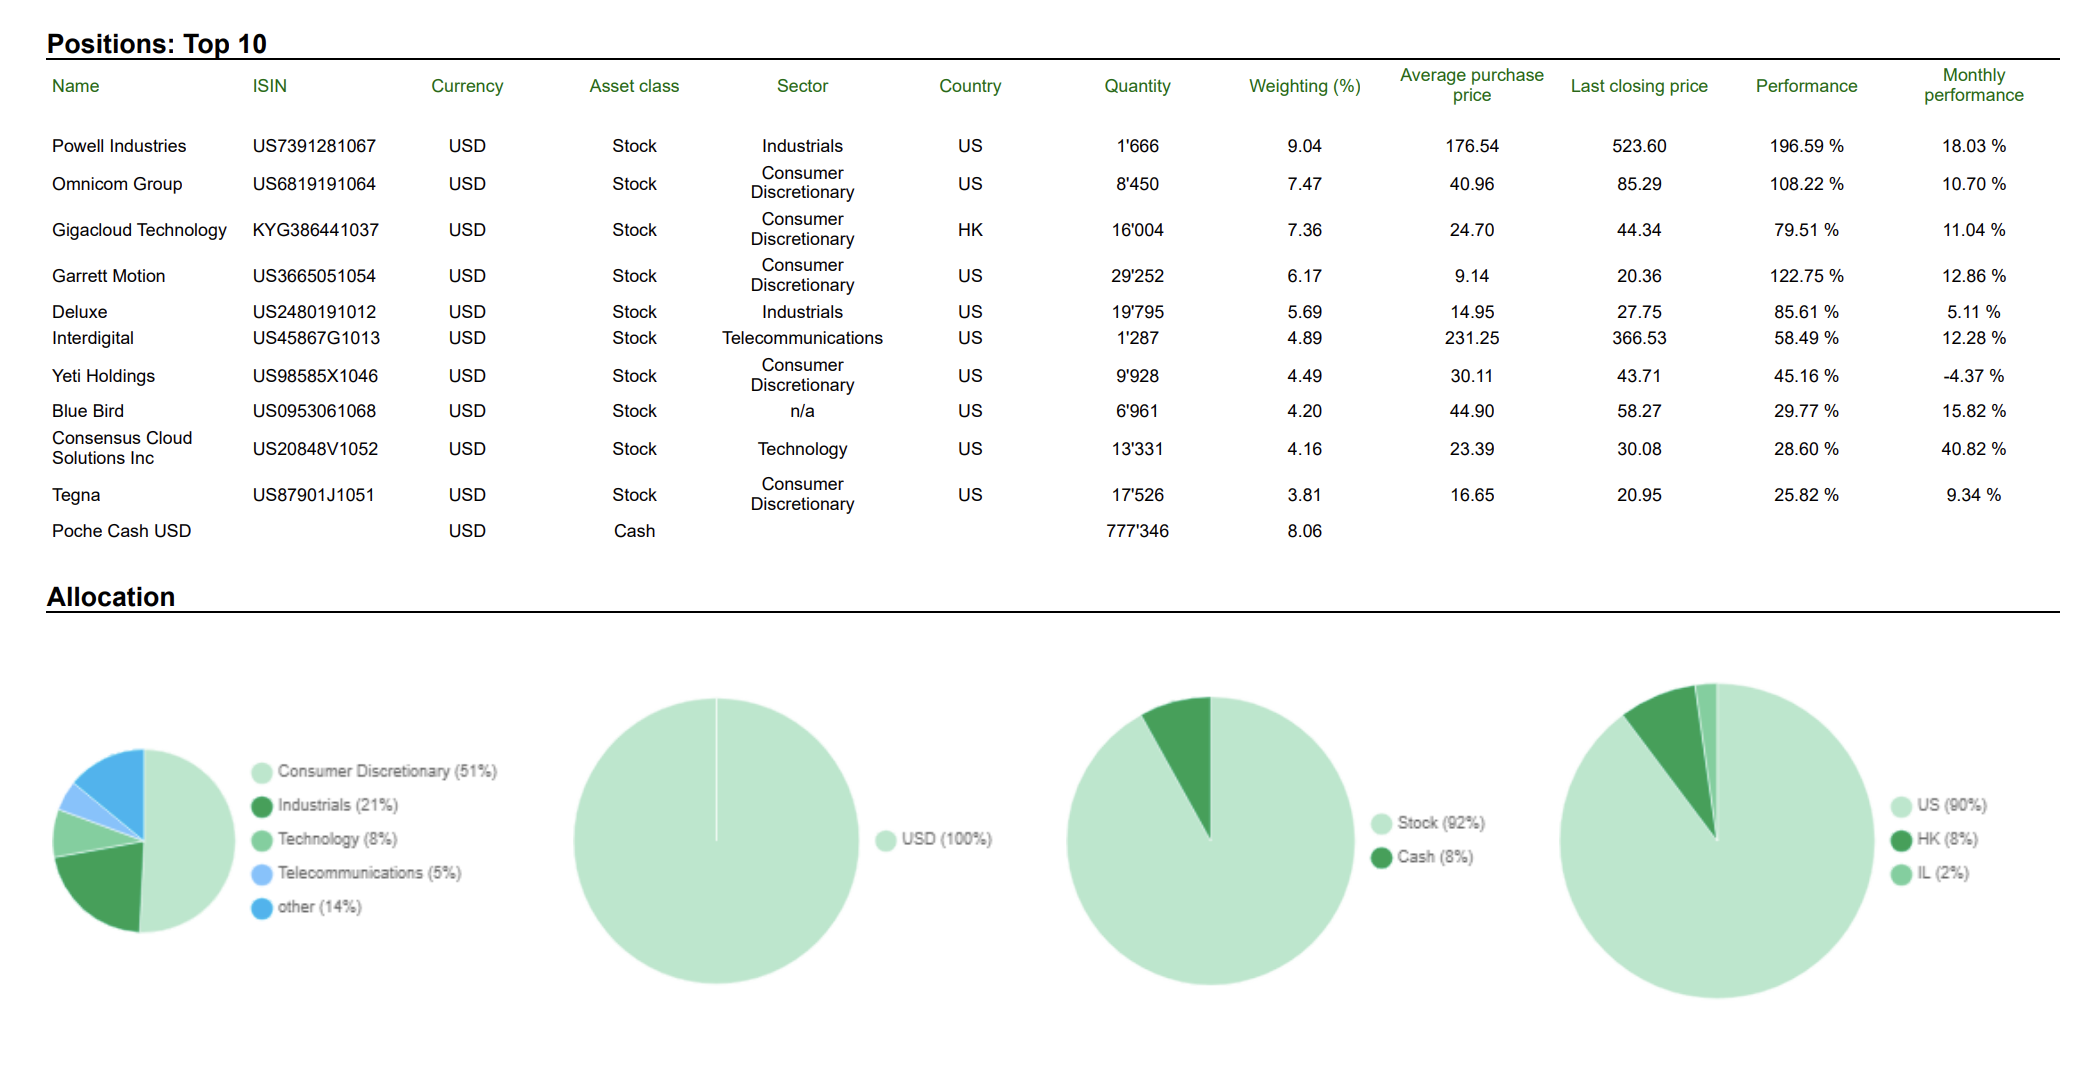Click the Telecommunications (5%) legend marker
Screen dimensions: 2096x1070
[x=261, y=873]
